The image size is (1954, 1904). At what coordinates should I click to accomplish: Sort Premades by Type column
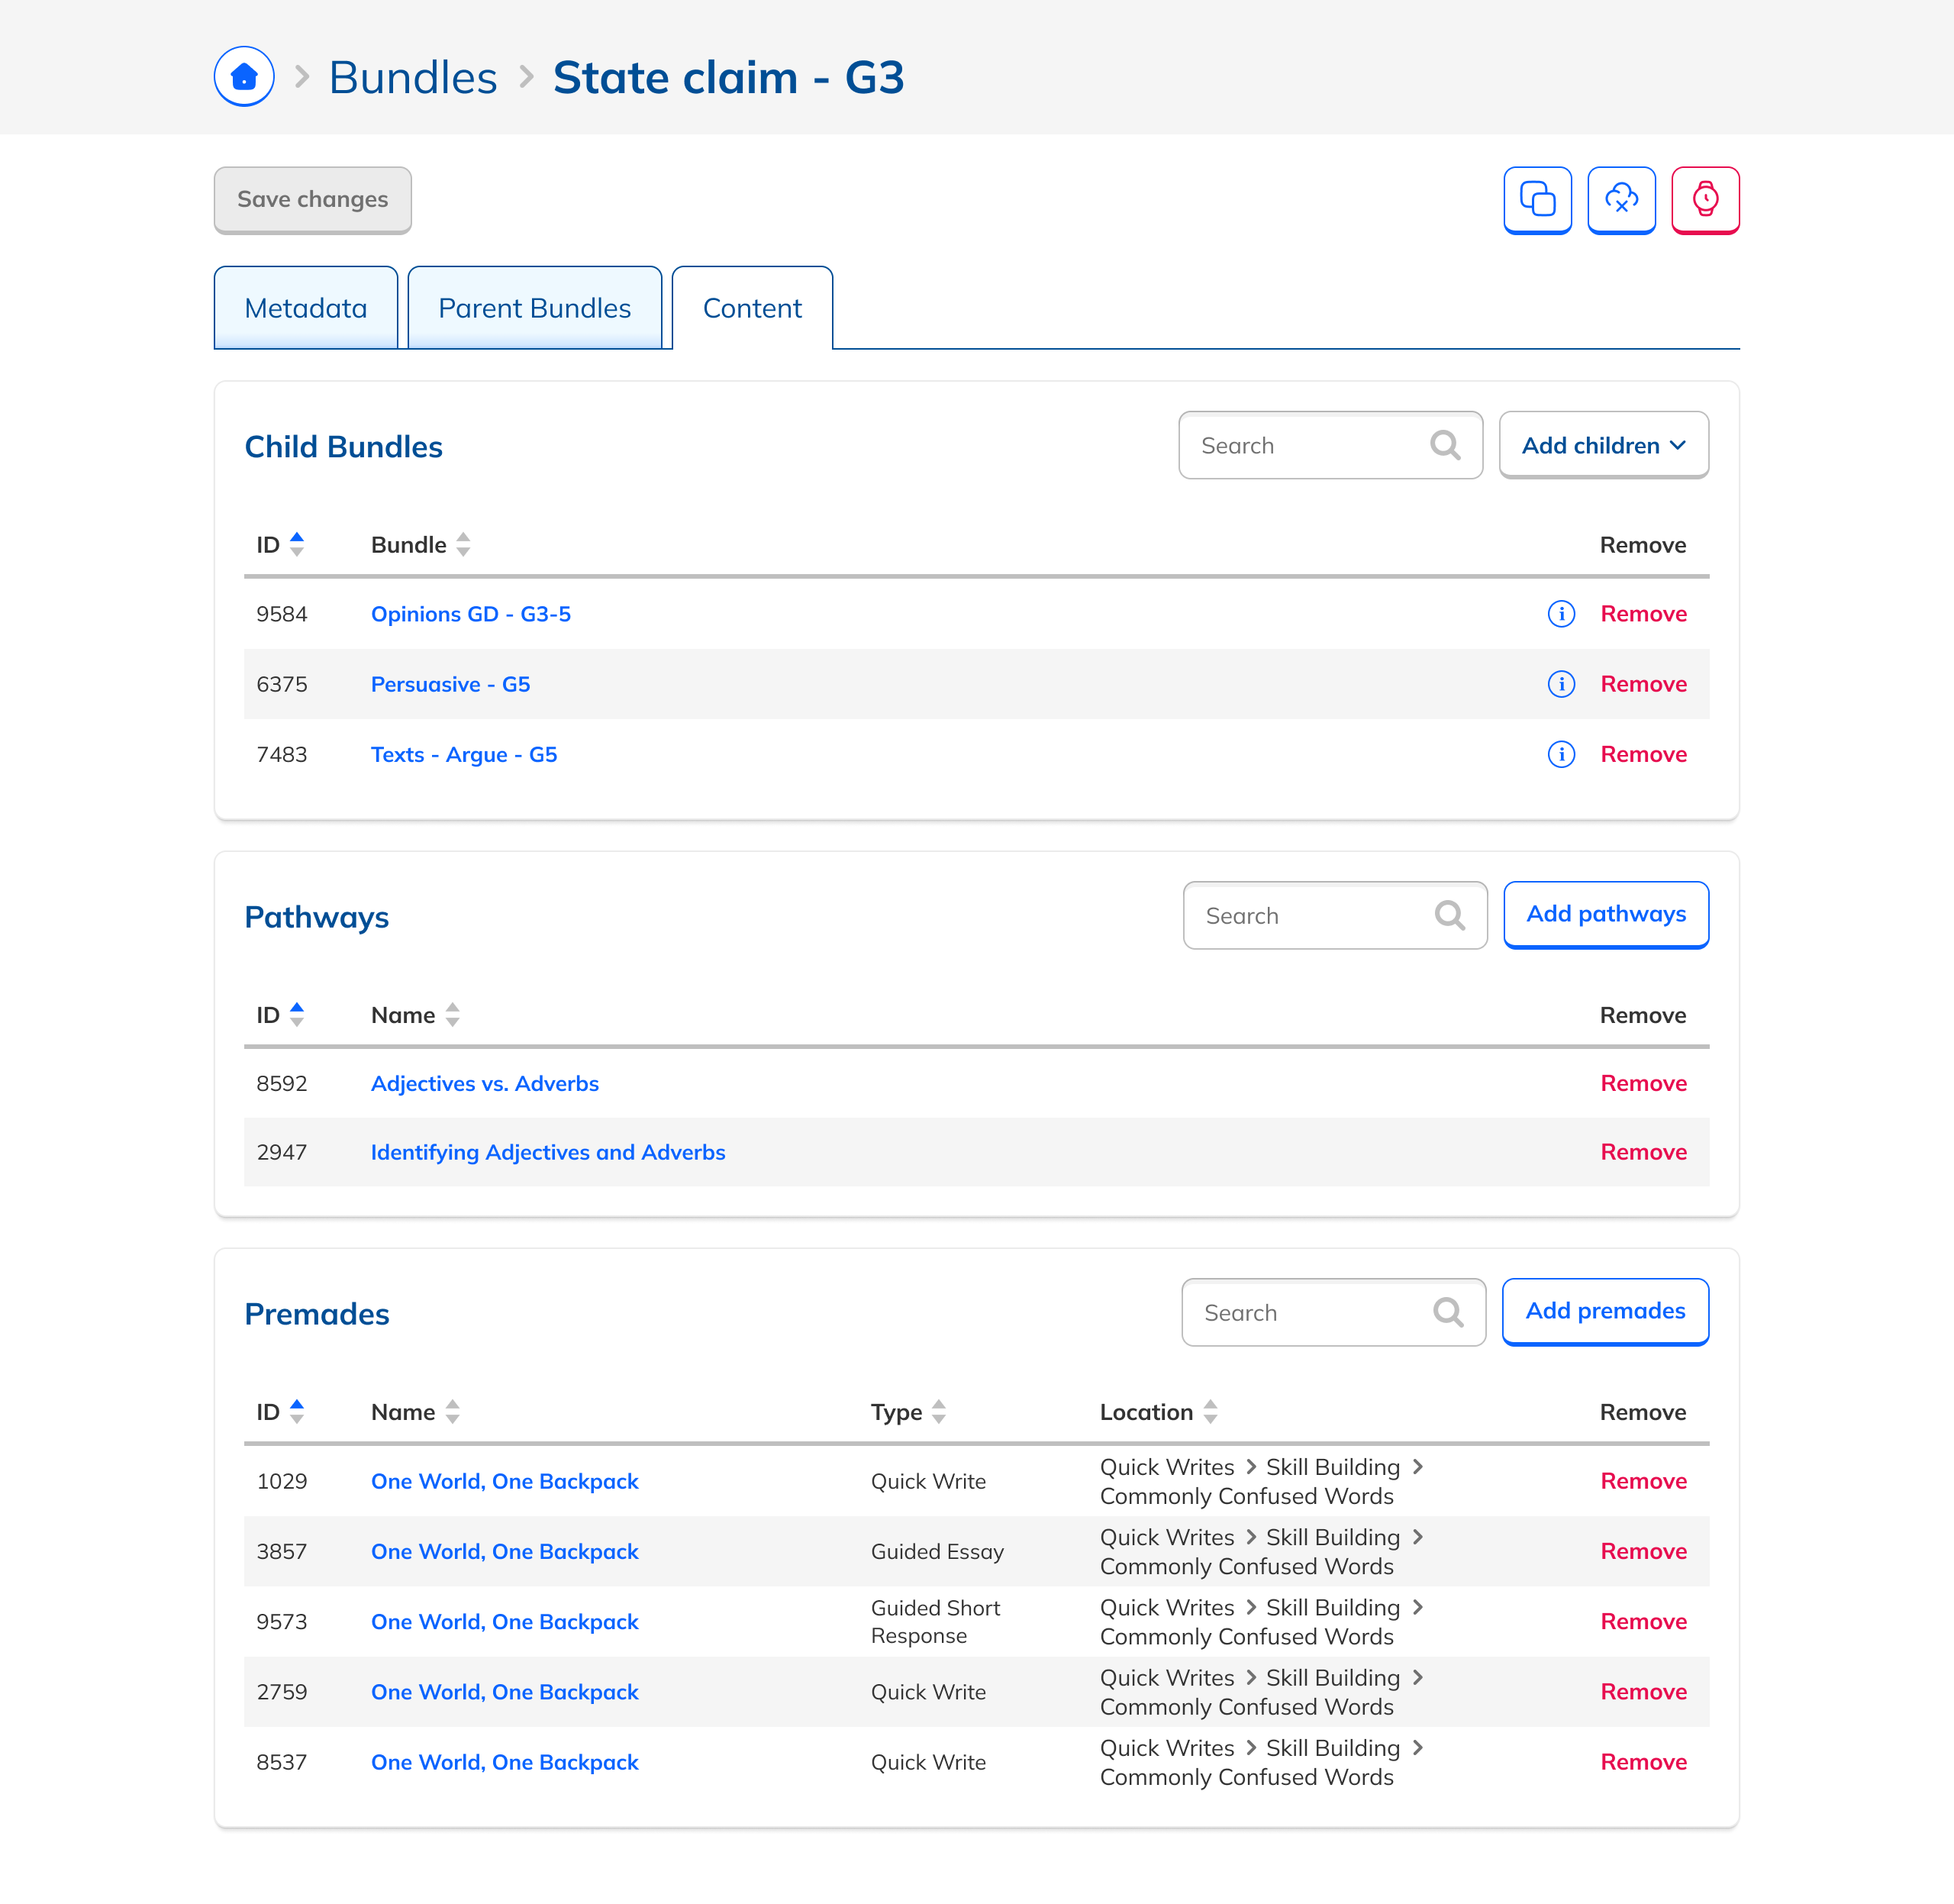point(938,1412)
